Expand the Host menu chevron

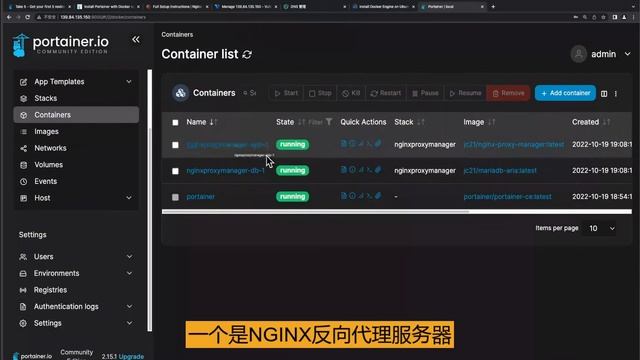coord(129,198)
